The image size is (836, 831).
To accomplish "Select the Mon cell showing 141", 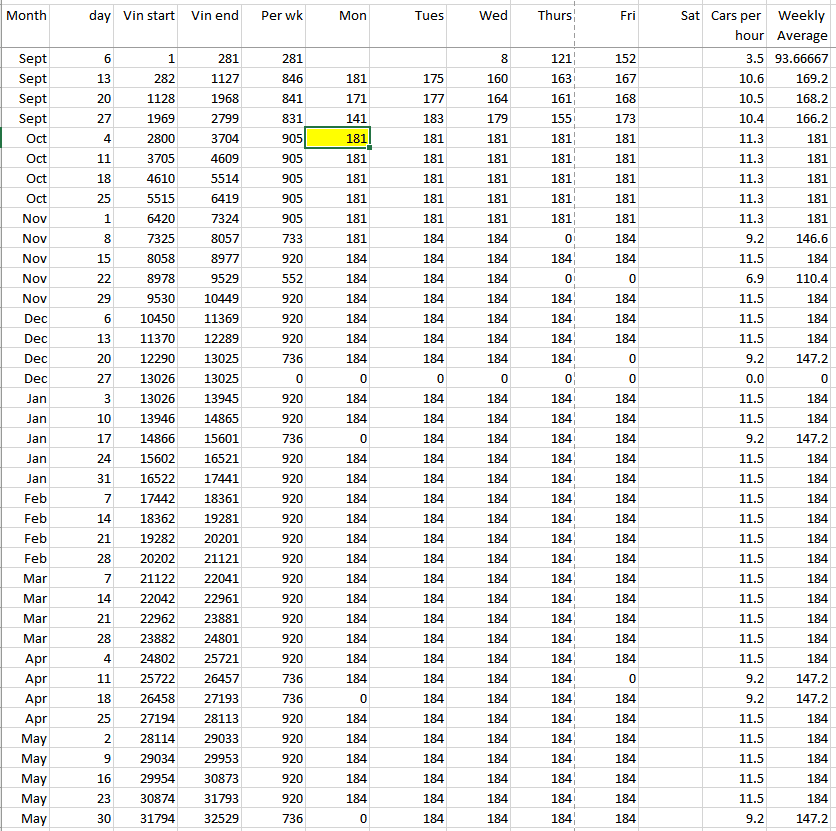I will tap(338, 119).
